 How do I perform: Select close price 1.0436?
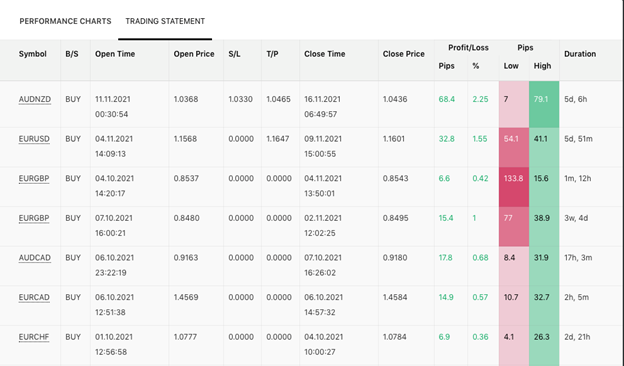[395, 99]
